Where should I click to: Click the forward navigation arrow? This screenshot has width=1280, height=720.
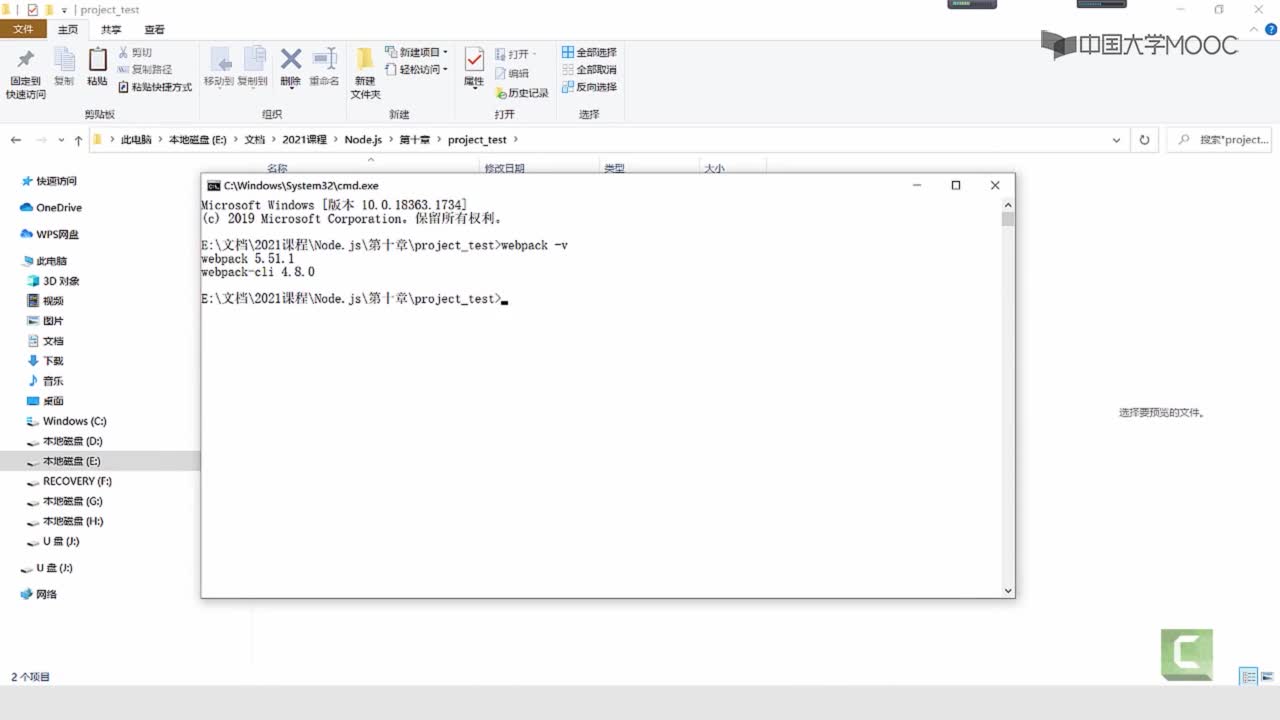click(x=41, y=140)
